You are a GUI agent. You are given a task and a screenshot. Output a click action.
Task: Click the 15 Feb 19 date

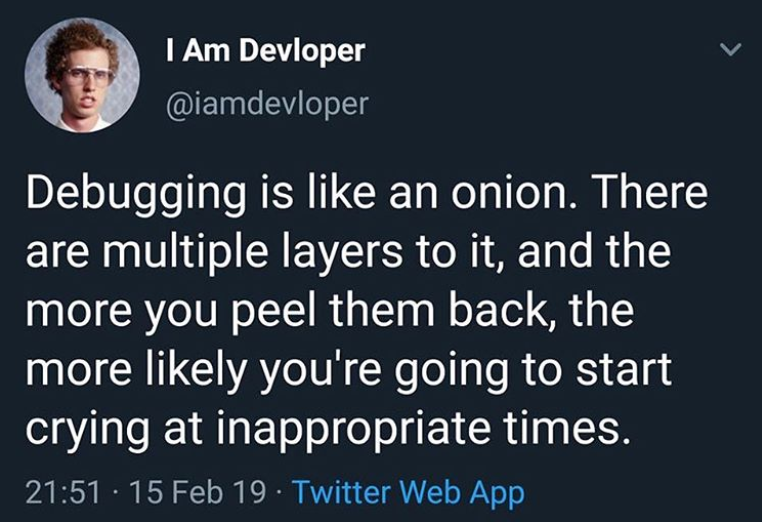click(198, 492)
